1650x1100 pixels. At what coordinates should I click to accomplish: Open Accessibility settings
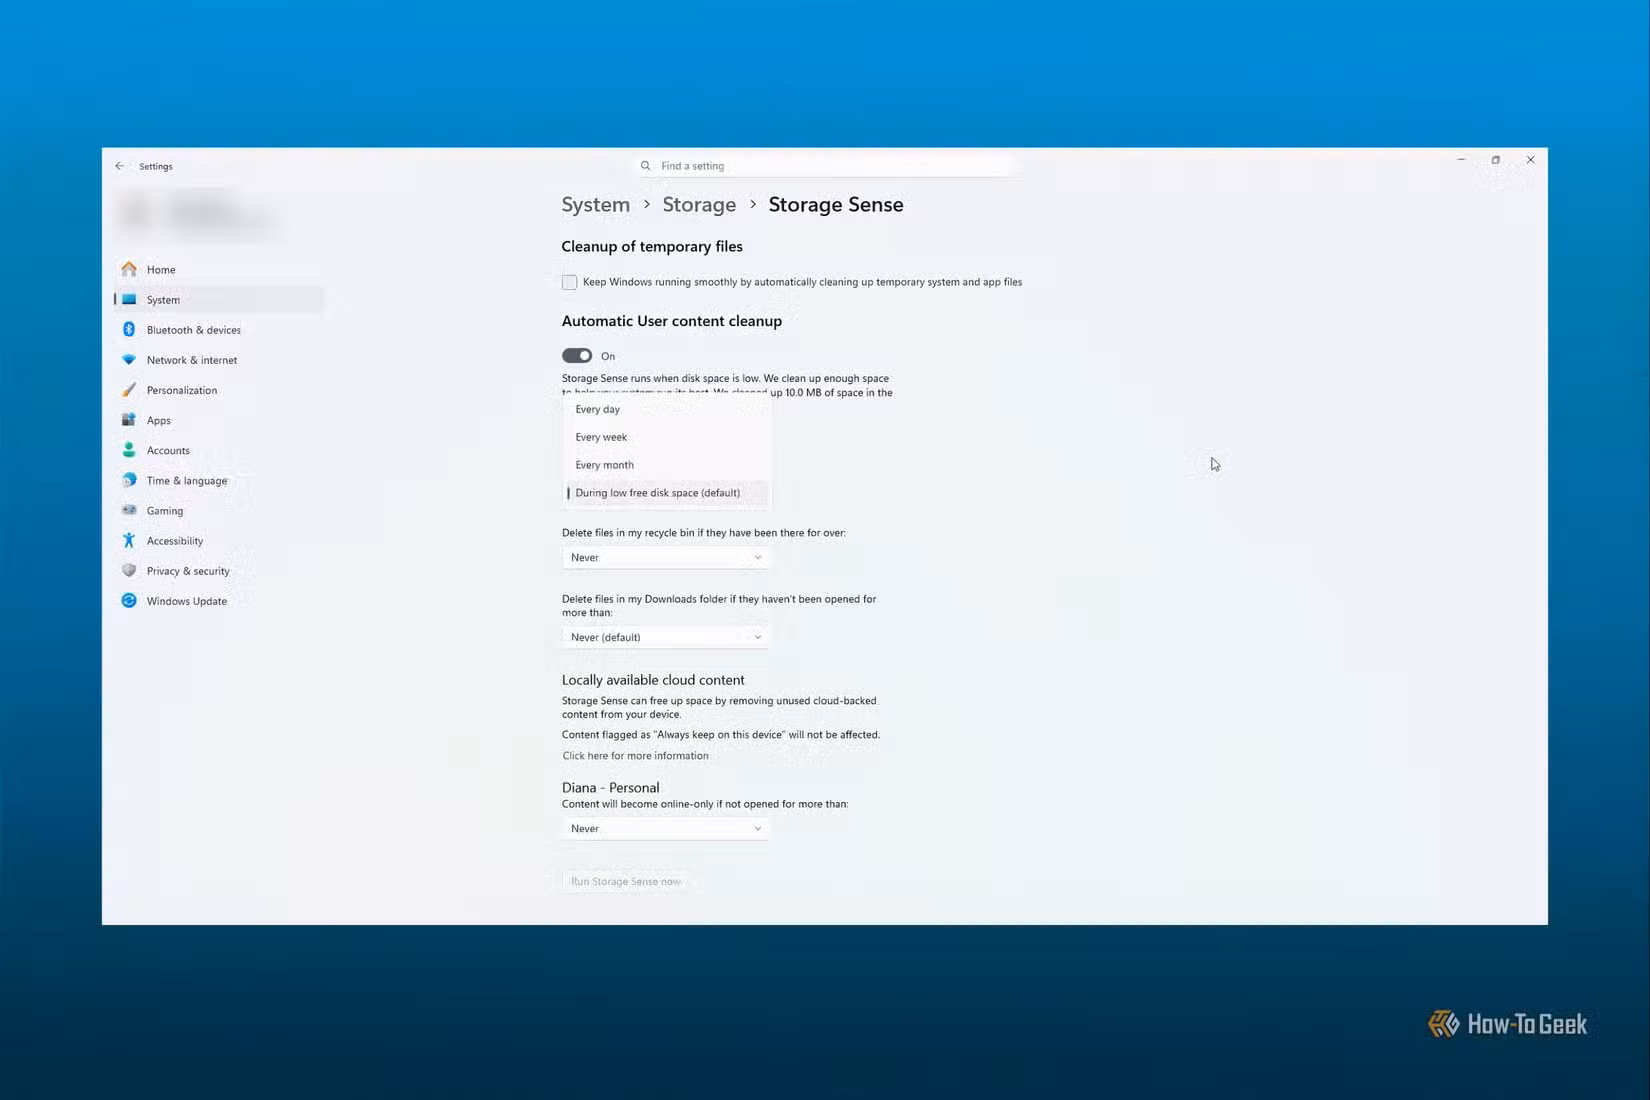[x=219, y=540]
